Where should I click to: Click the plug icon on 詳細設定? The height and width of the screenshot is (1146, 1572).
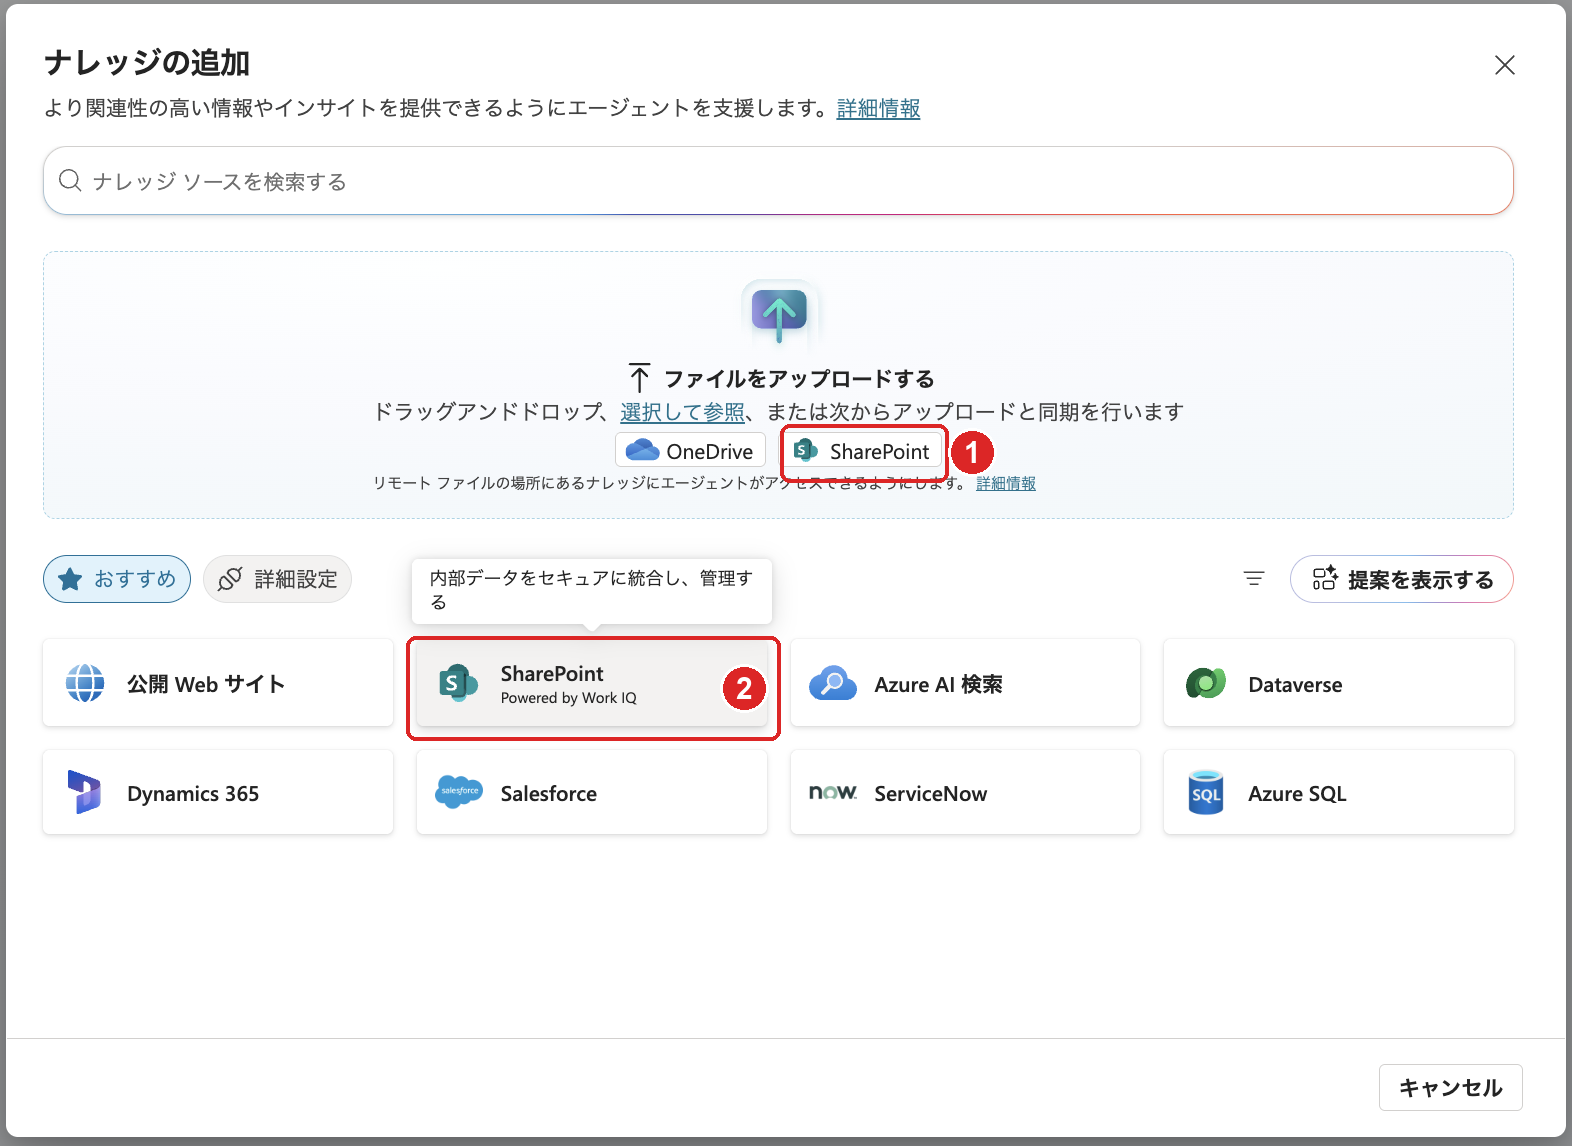230,579
